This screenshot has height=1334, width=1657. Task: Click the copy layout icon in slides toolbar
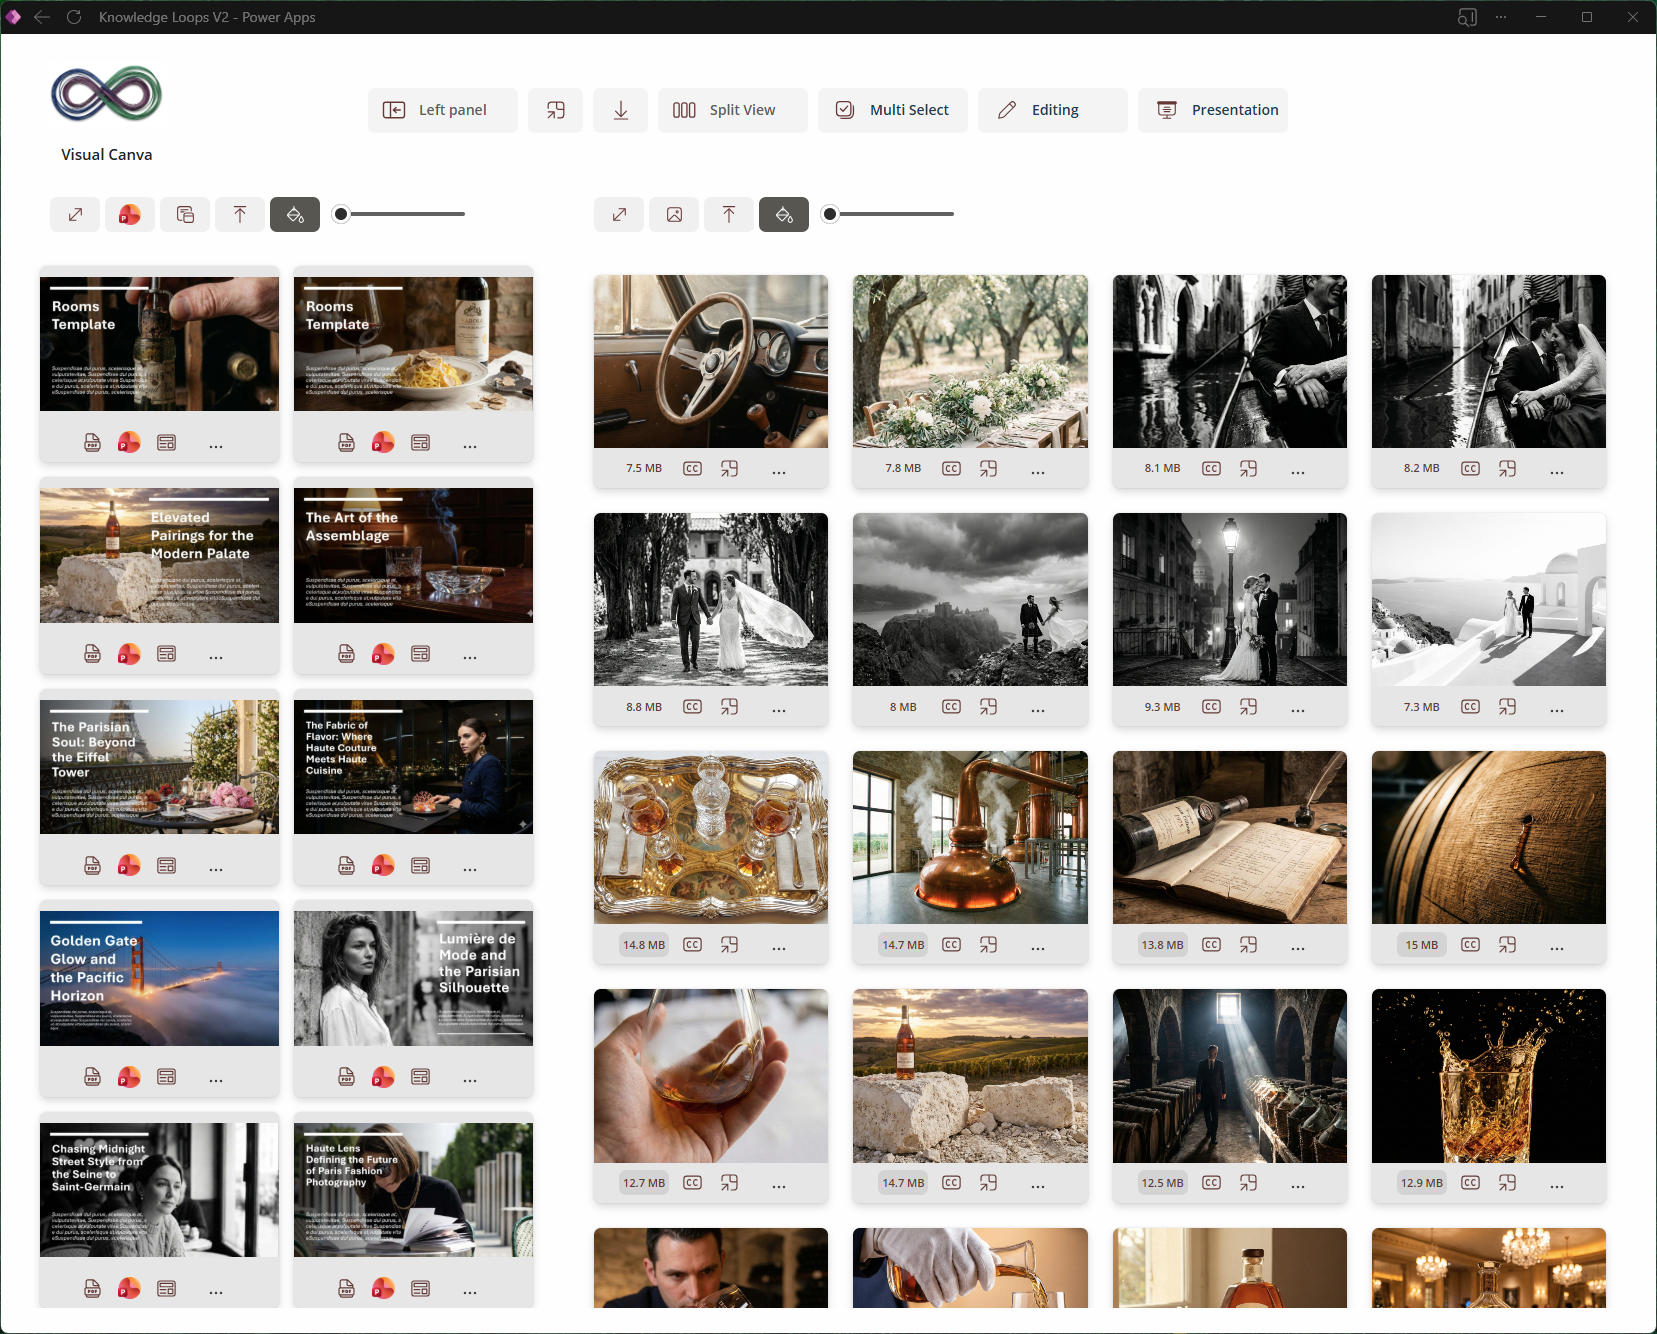pyautogui.click(x=185, y=214)
